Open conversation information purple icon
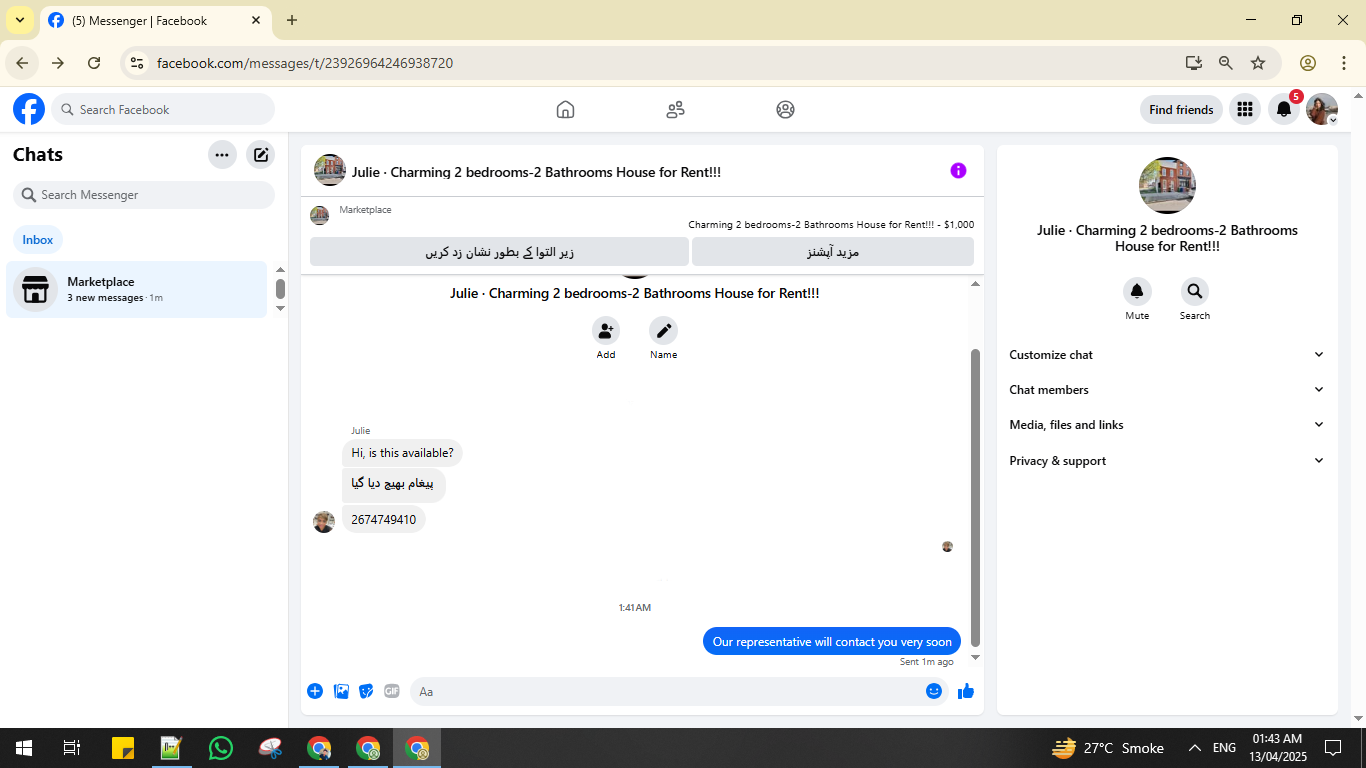 pos(958,171)
